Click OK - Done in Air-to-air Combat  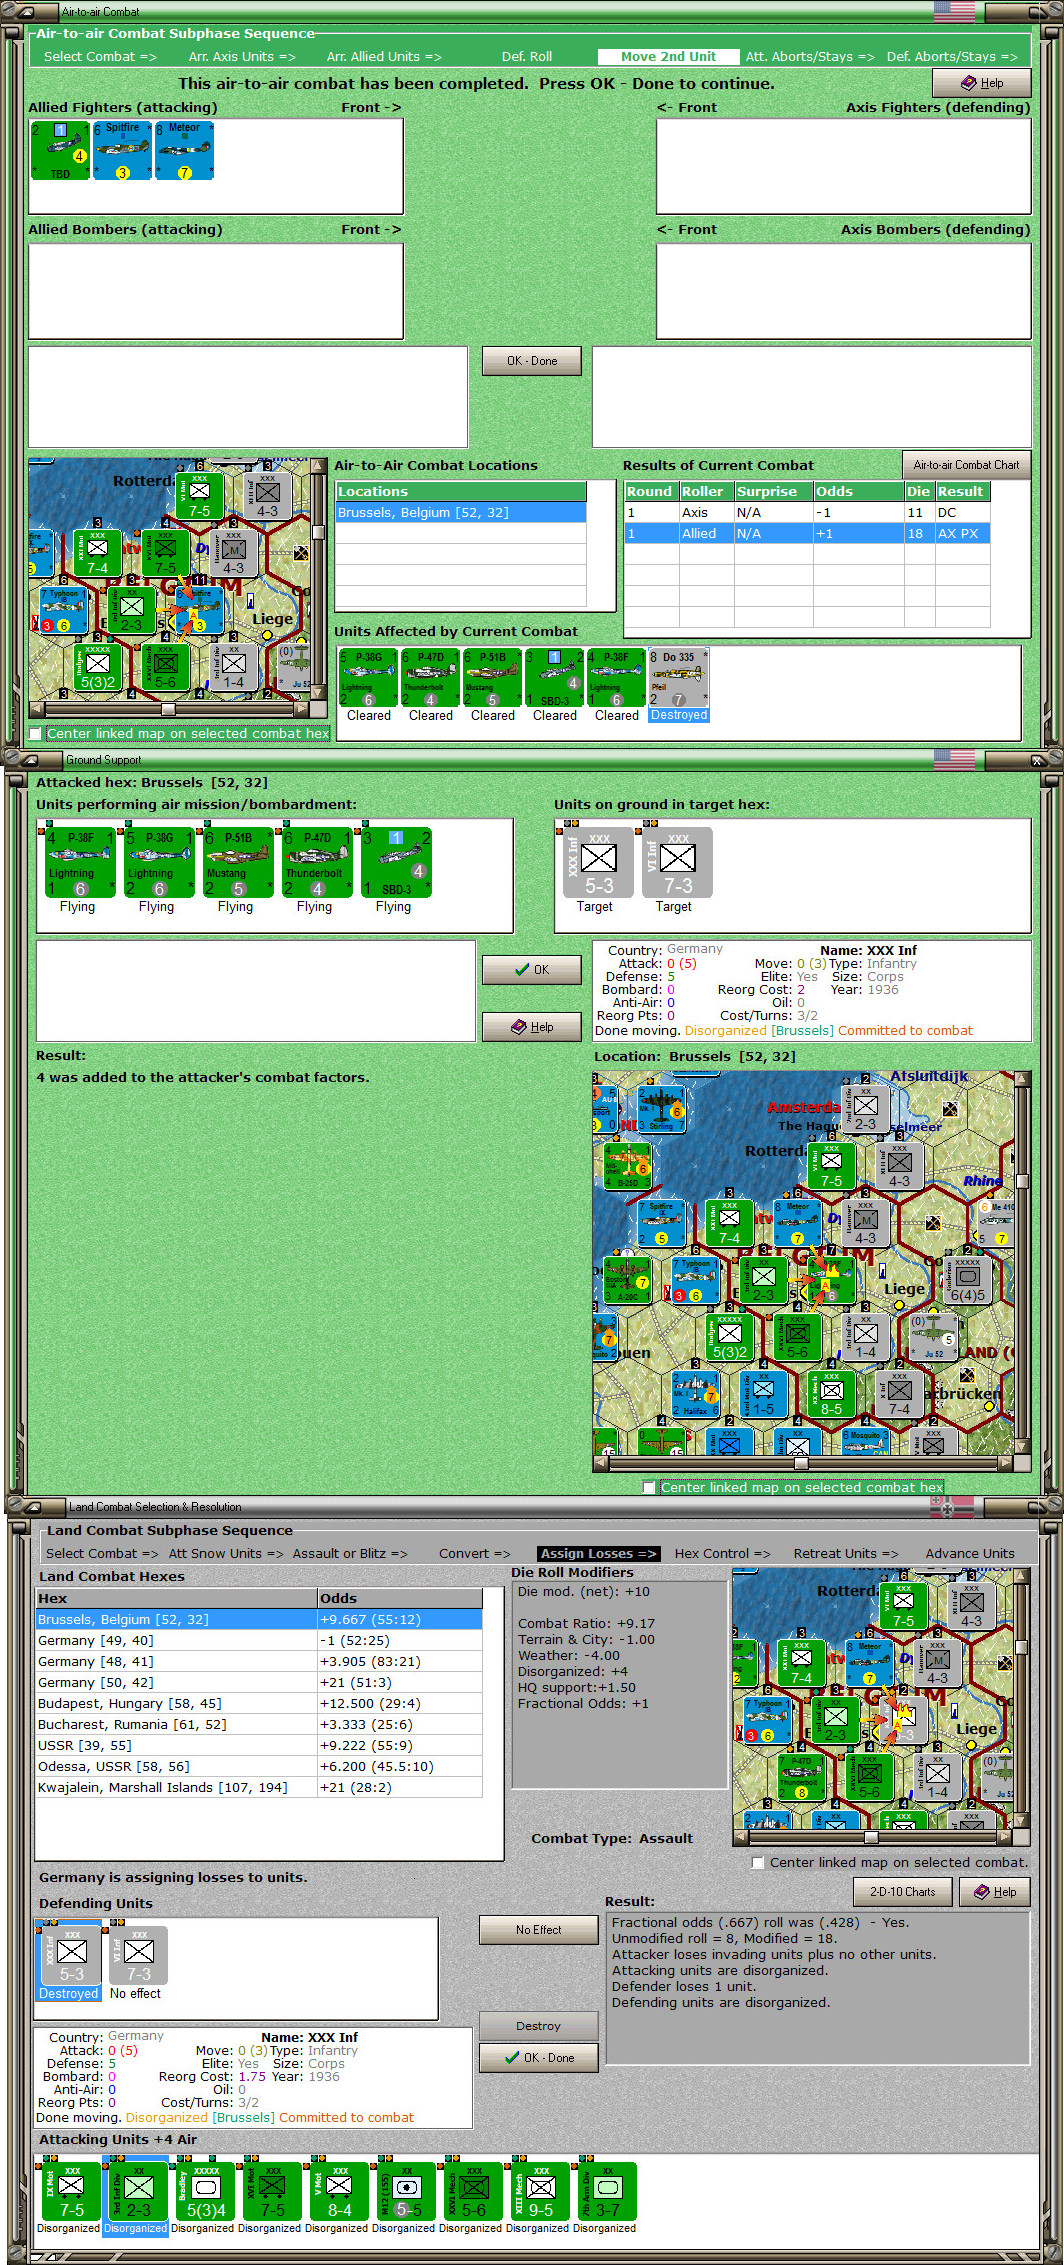coord(532,361)
